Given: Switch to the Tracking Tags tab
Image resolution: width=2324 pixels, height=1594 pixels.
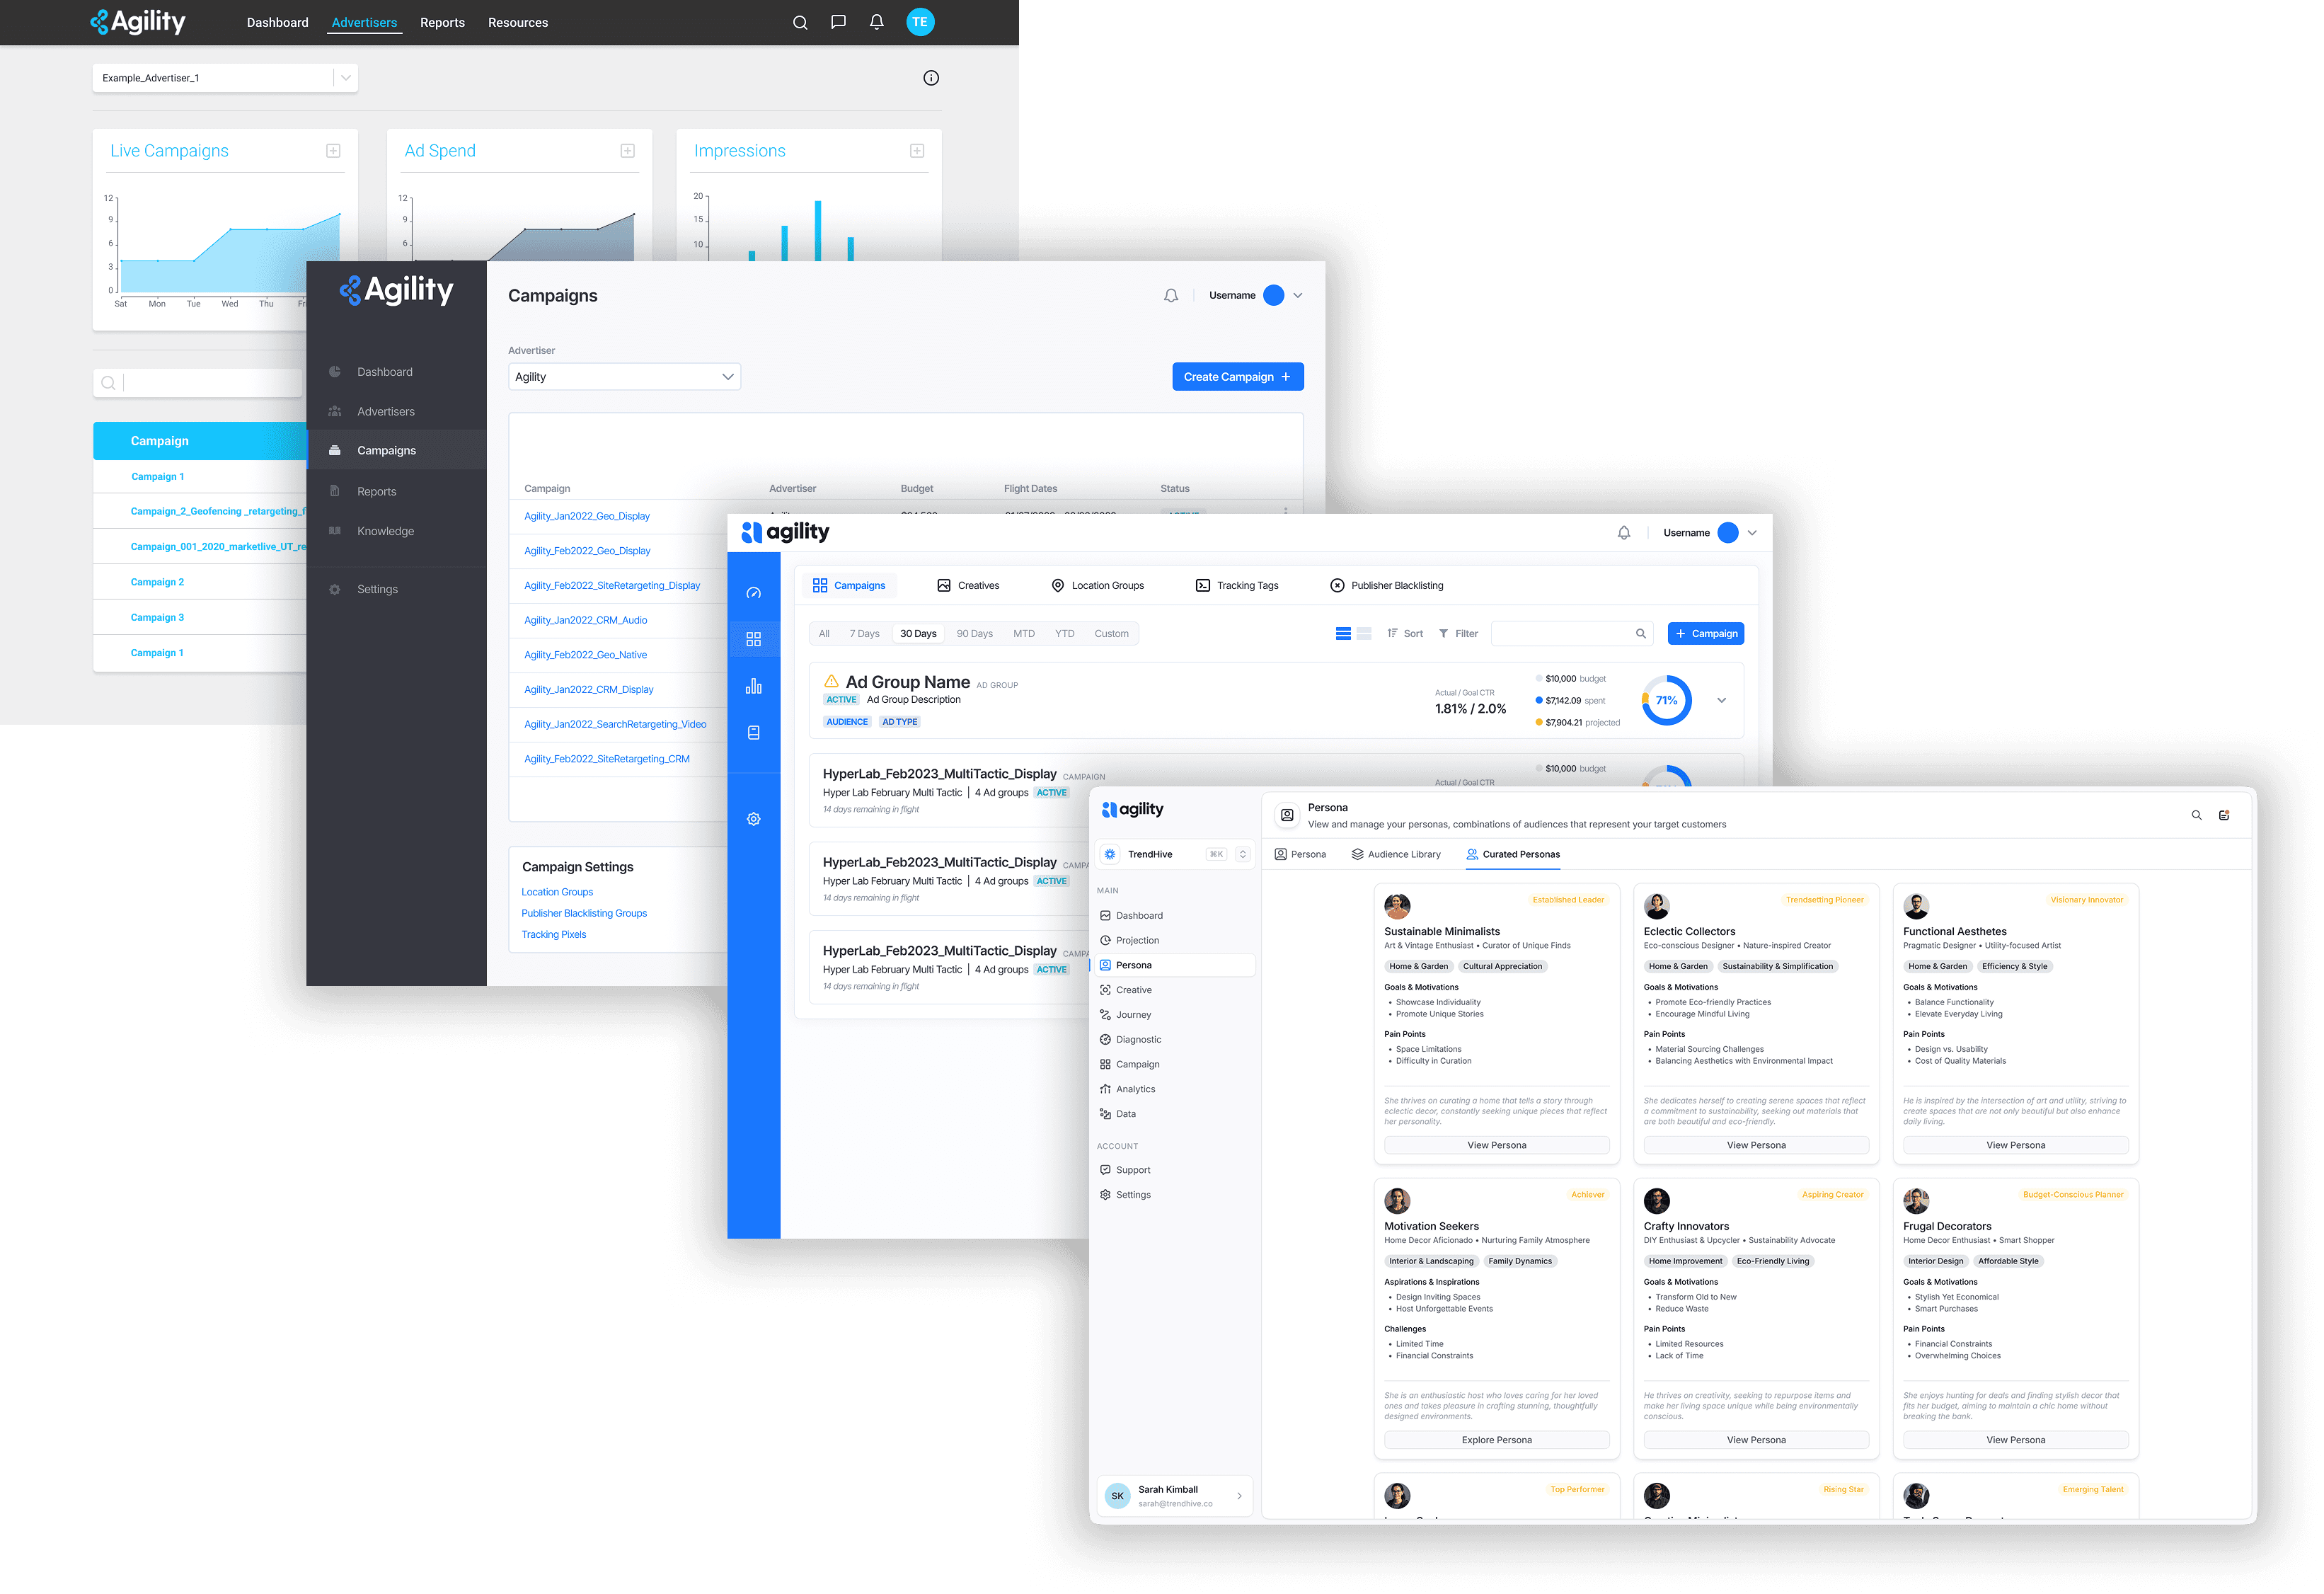Looking at the screenshot, I should [x=1237, y=586].
